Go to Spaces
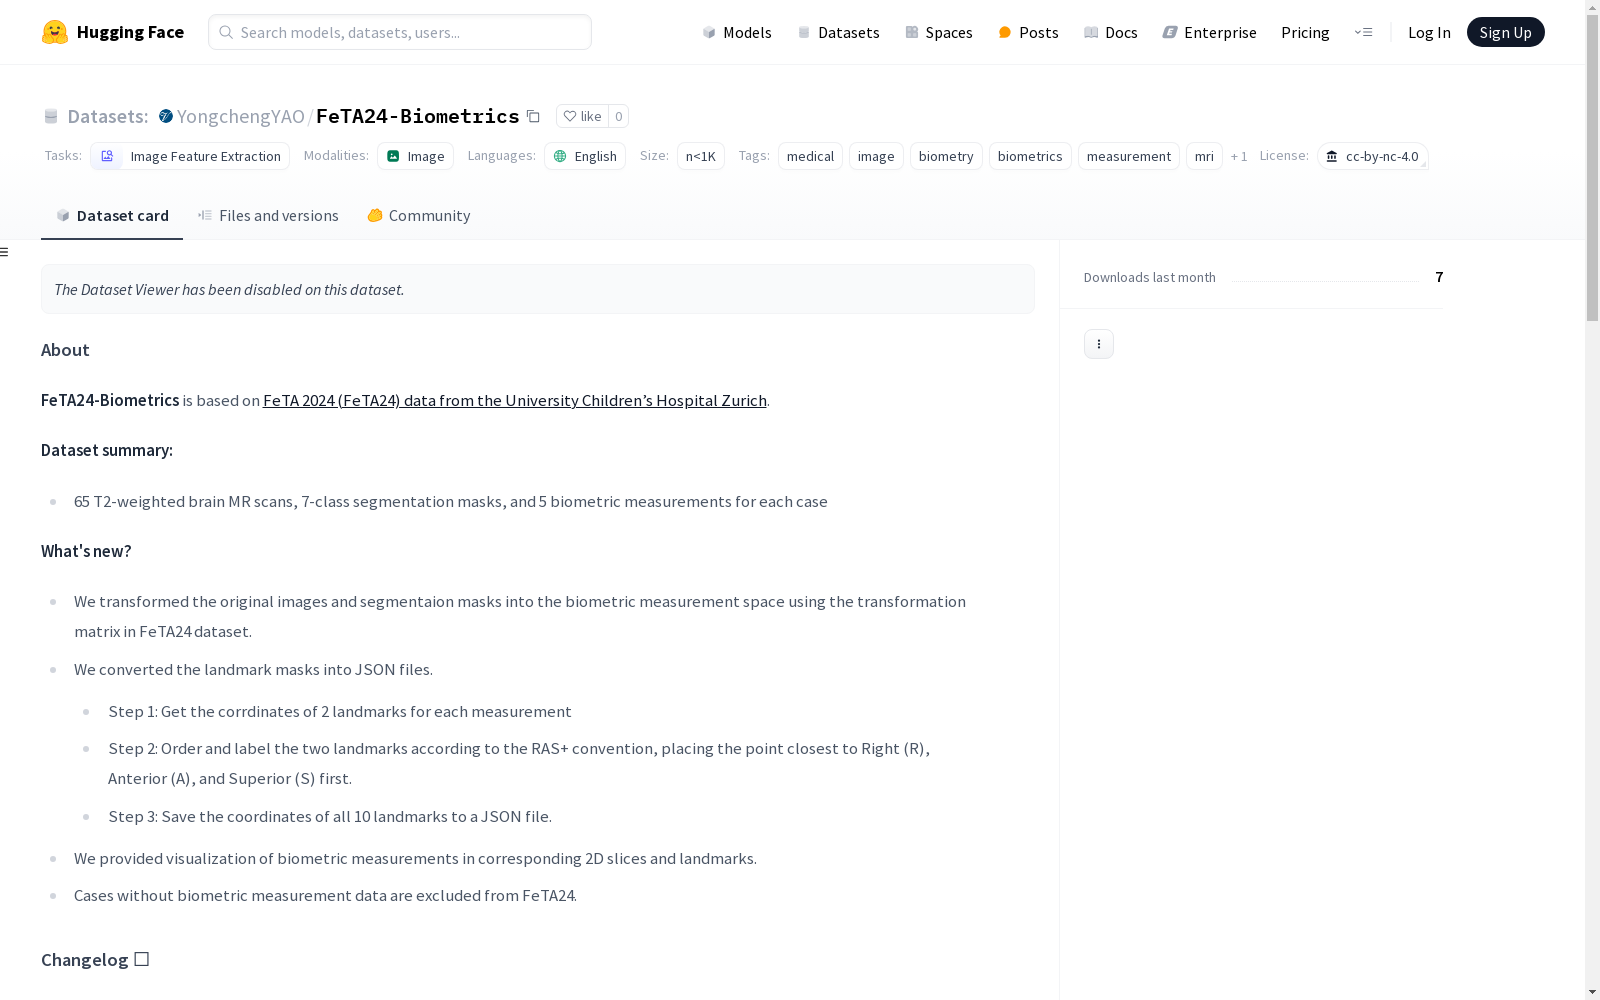This screenshot has height=1000, width=1600. tap(939, 32)
